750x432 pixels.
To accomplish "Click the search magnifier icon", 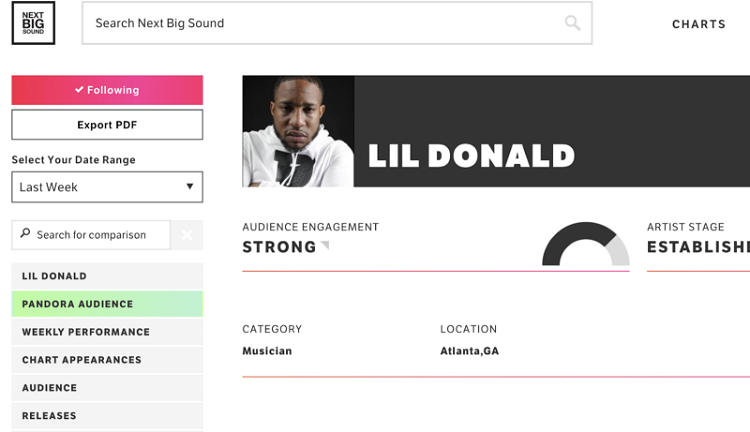I will pos(572,23).
